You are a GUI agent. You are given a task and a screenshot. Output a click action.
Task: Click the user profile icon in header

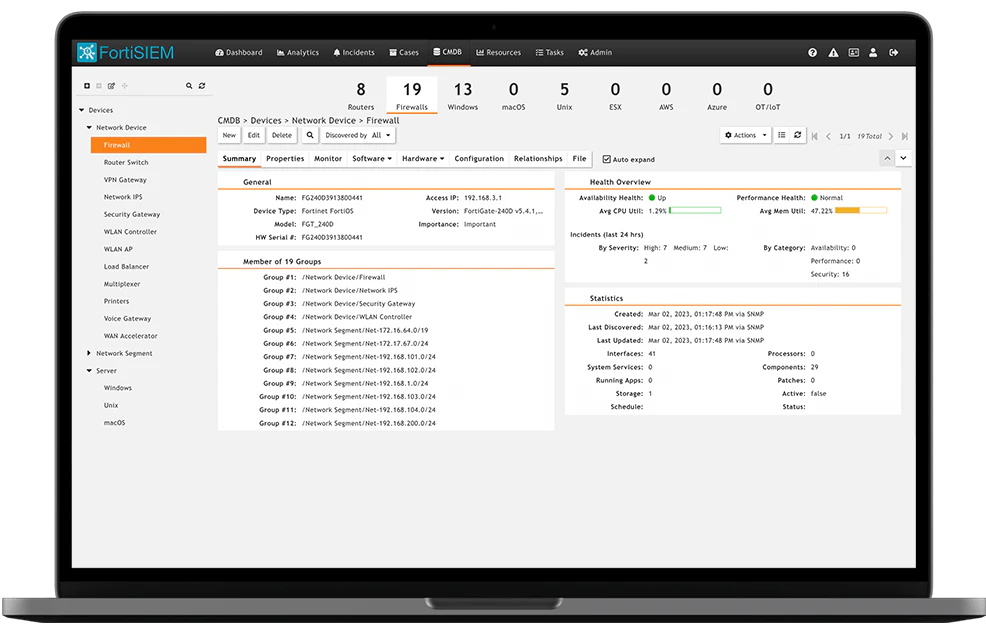pos(873,52)
